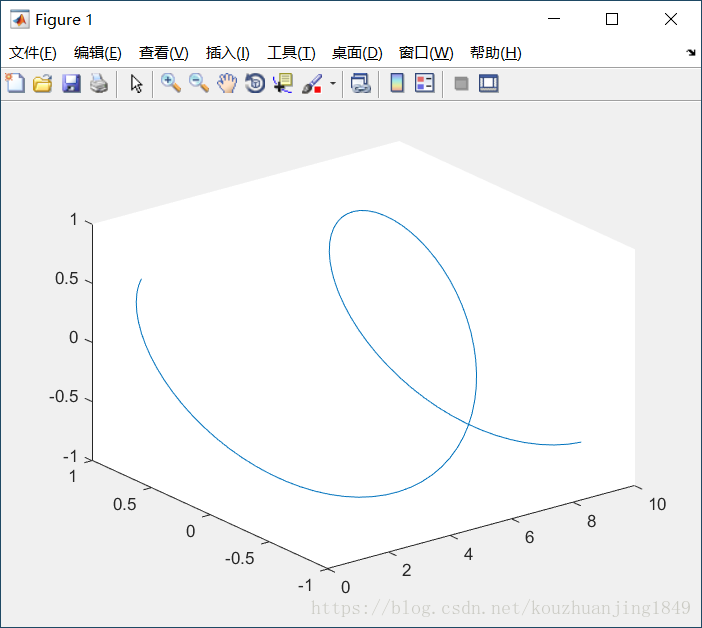Enable the Rotate 3D tool
Screen dimensions: 702x628
point(255,83)
